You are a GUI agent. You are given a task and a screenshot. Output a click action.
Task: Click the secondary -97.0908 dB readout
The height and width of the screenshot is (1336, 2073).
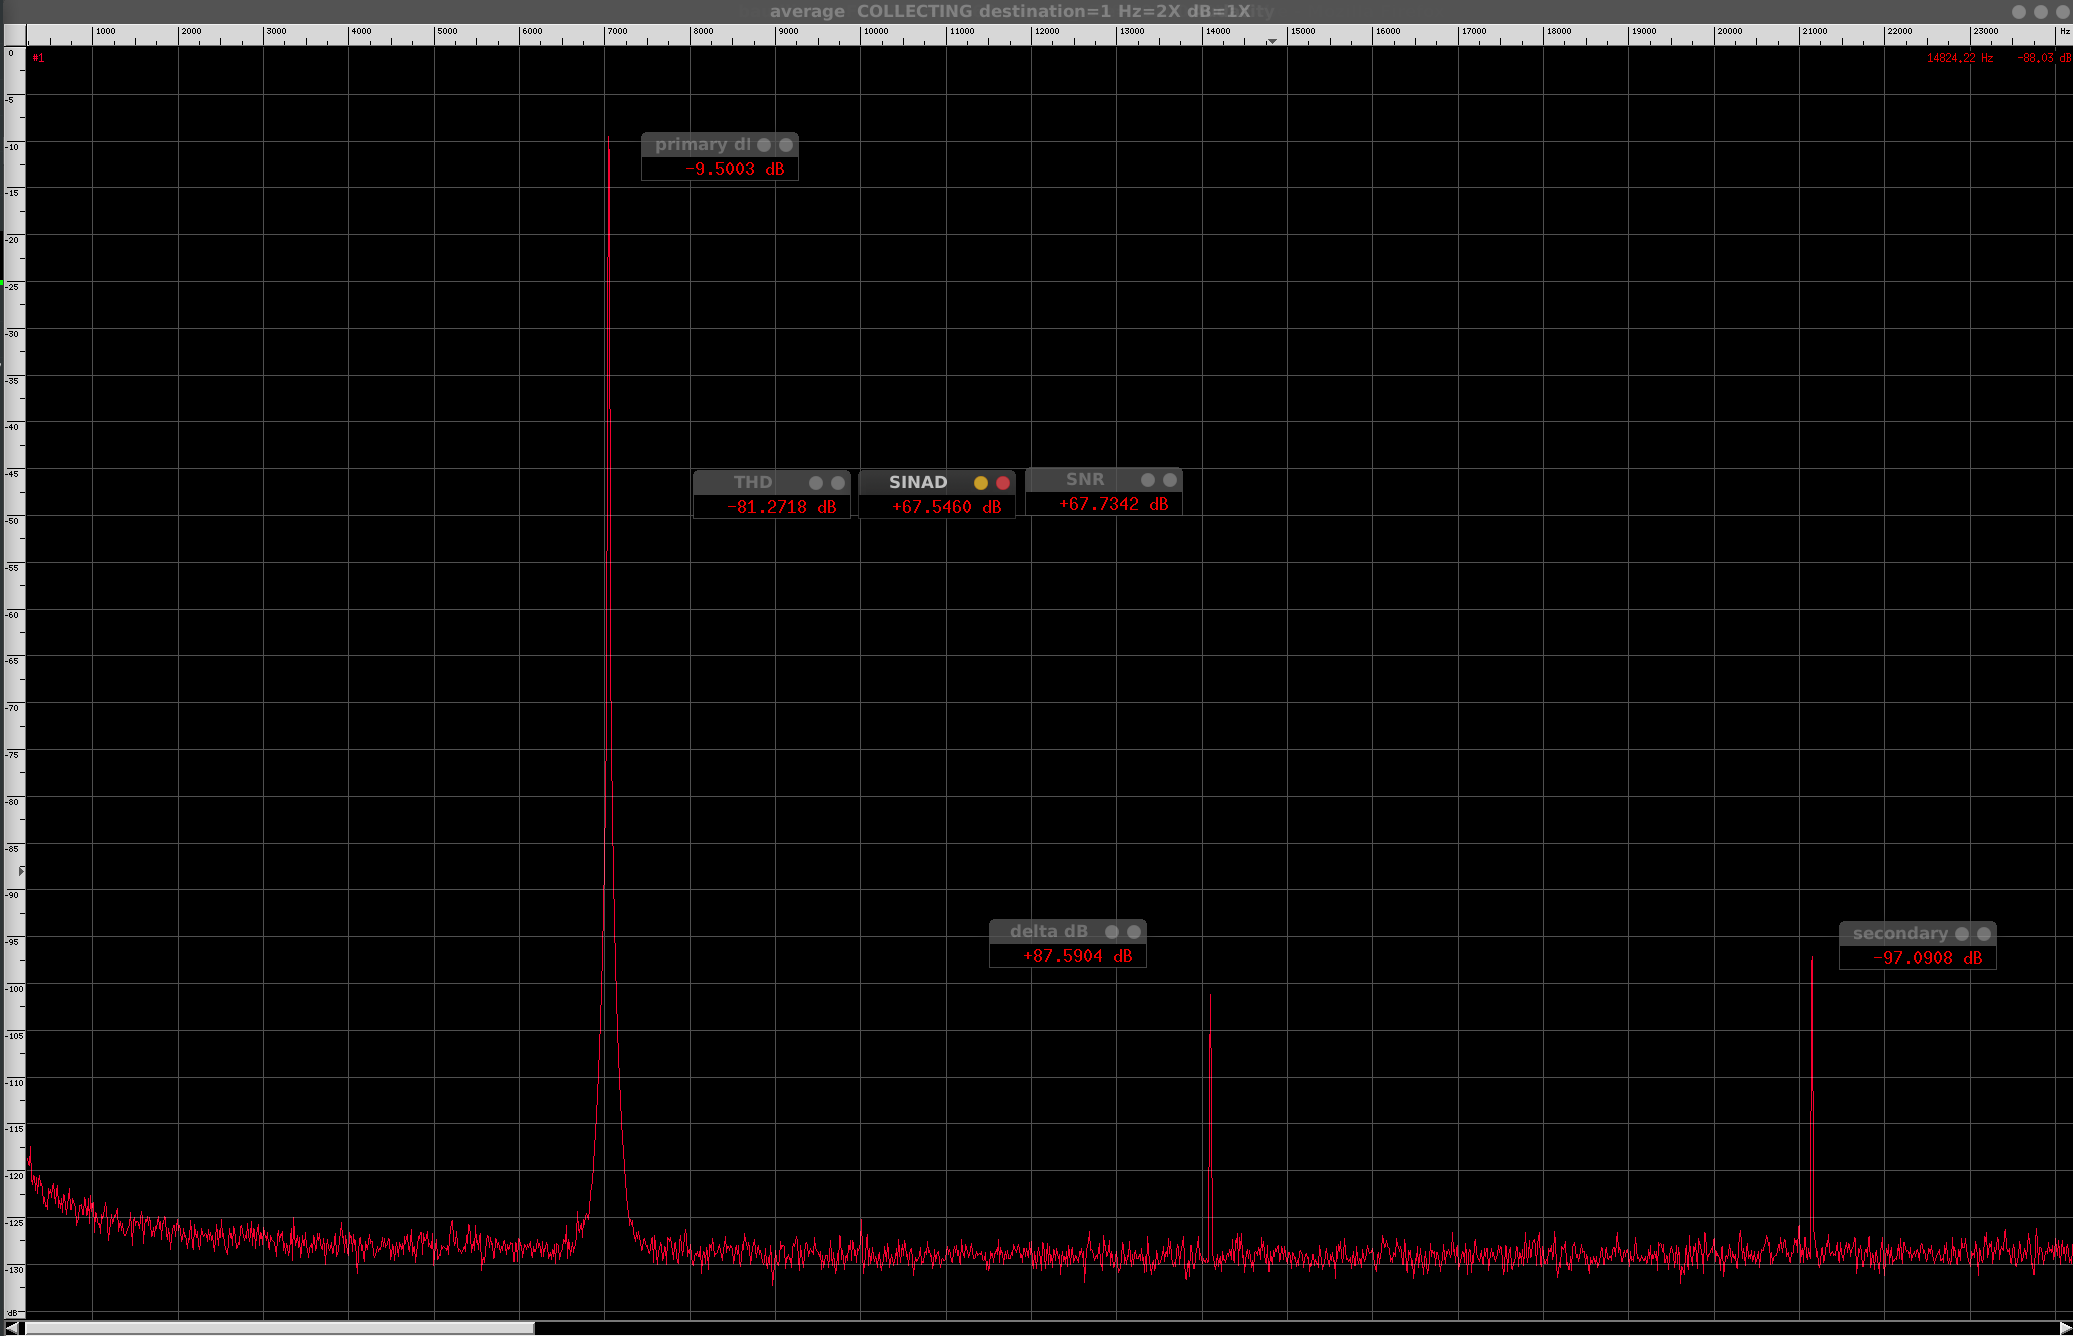pyautogui.click(x=1926, y=958)
